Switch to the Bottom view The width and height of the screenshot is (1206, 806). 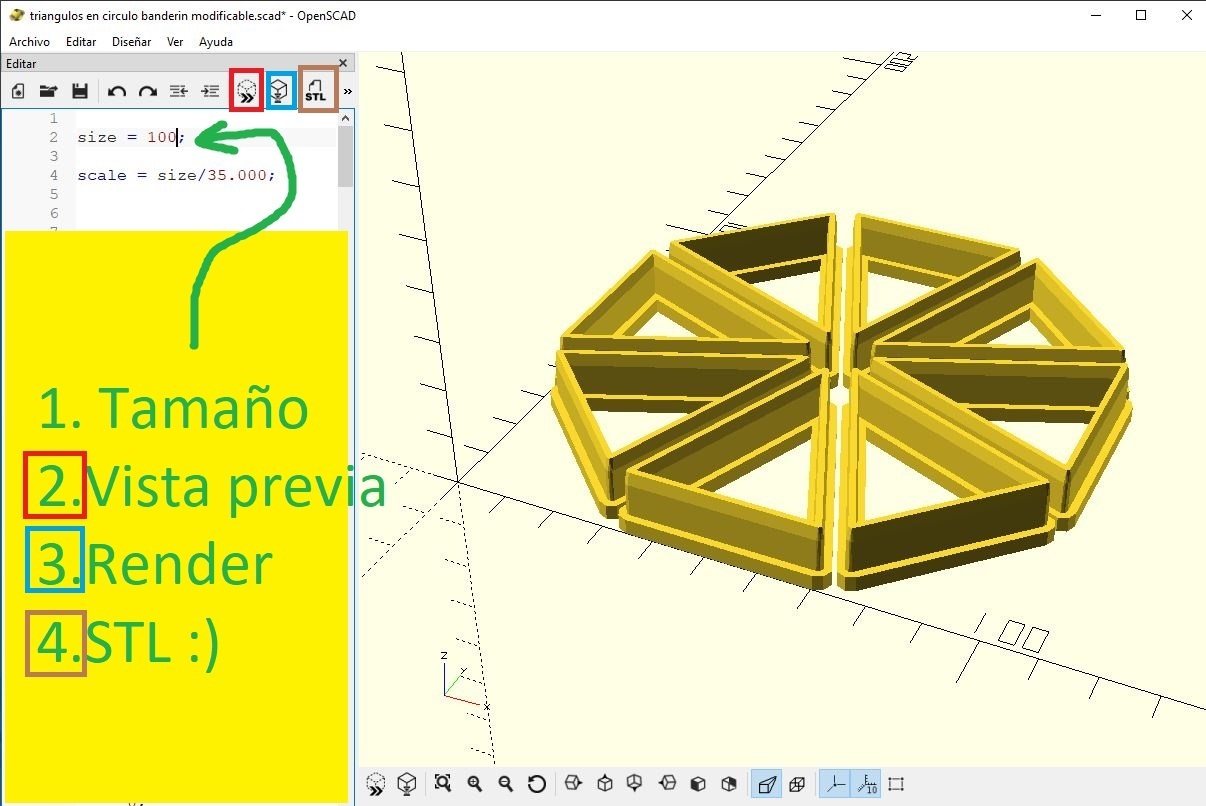click(635, 784)
